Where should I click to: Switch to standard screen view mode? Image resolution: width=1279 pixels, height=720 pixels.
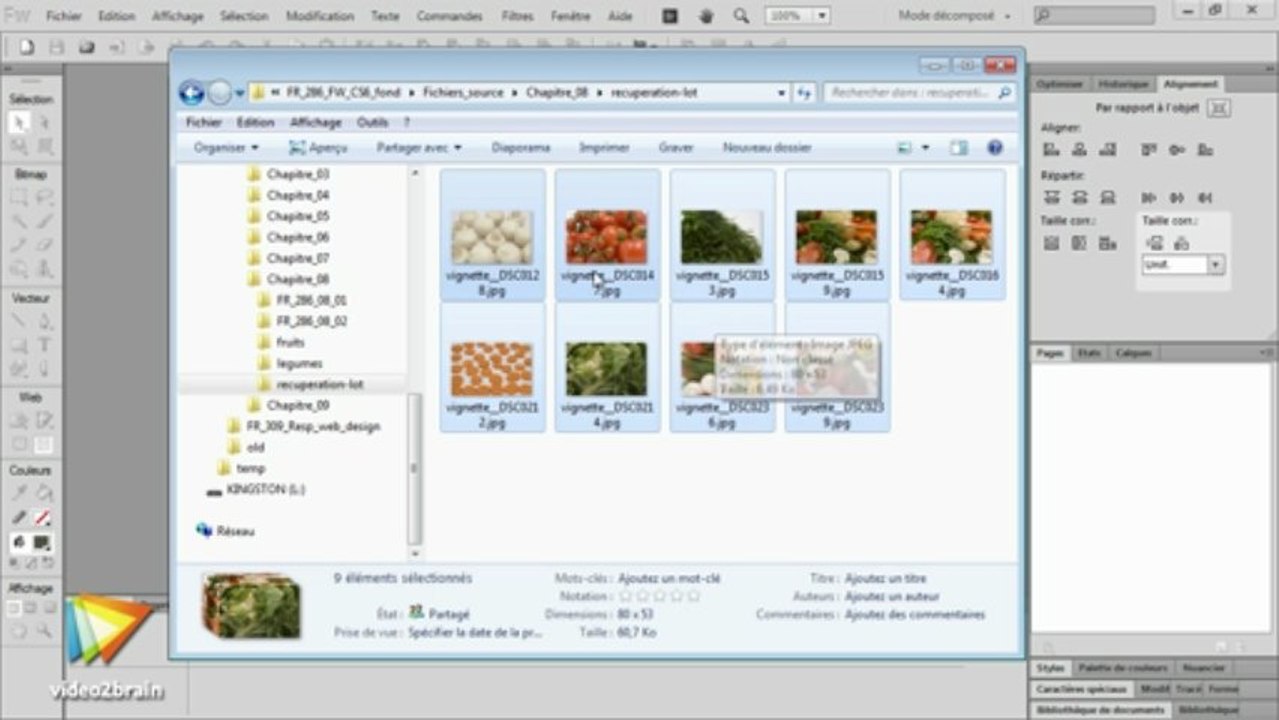[13, 607]
